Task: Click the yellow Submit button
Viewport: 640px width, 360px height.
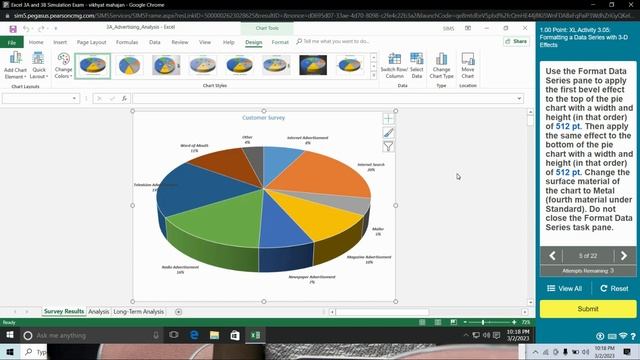Action: pos(588,309)
